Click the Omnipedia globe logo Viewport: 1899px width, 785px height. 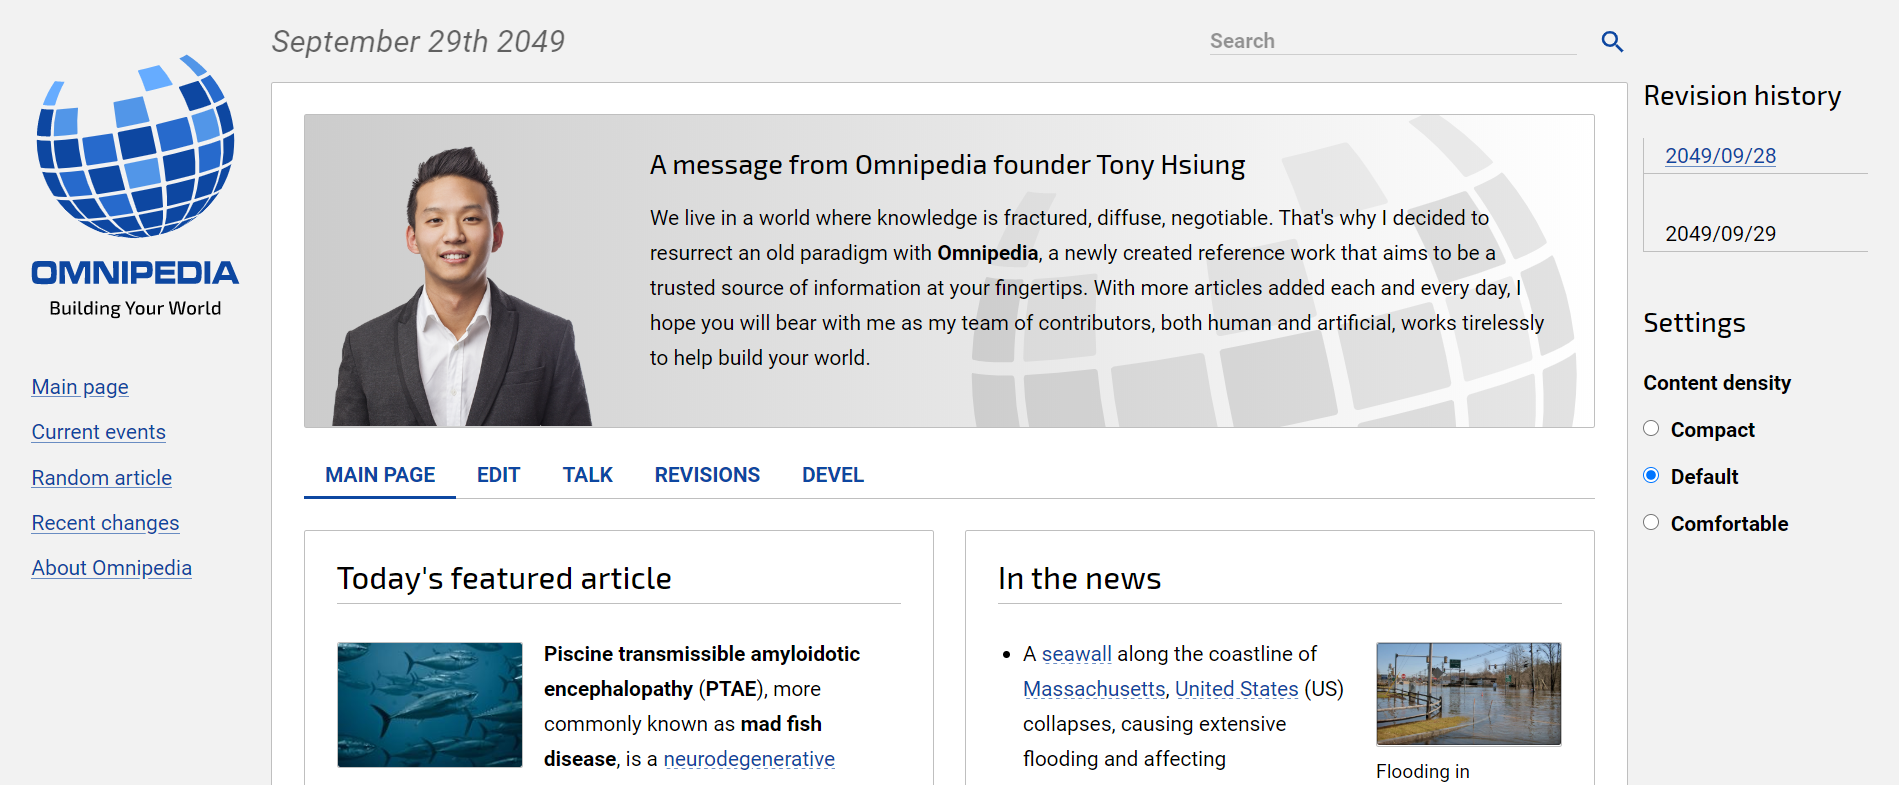pyautogui.click(x=135, y=146)
